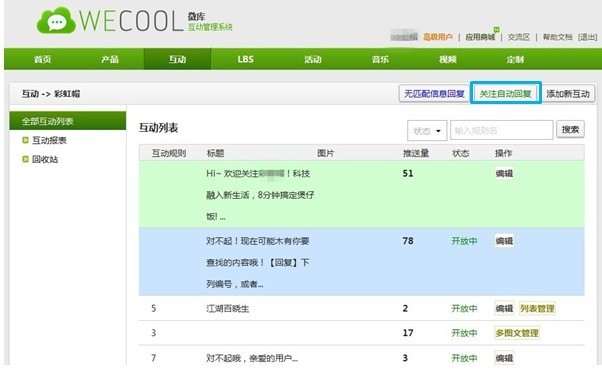Image resolution: width=602 pixels, height=369 pixels.
Task: Open the 音乐 navigation tab
Action: (380, 59)
